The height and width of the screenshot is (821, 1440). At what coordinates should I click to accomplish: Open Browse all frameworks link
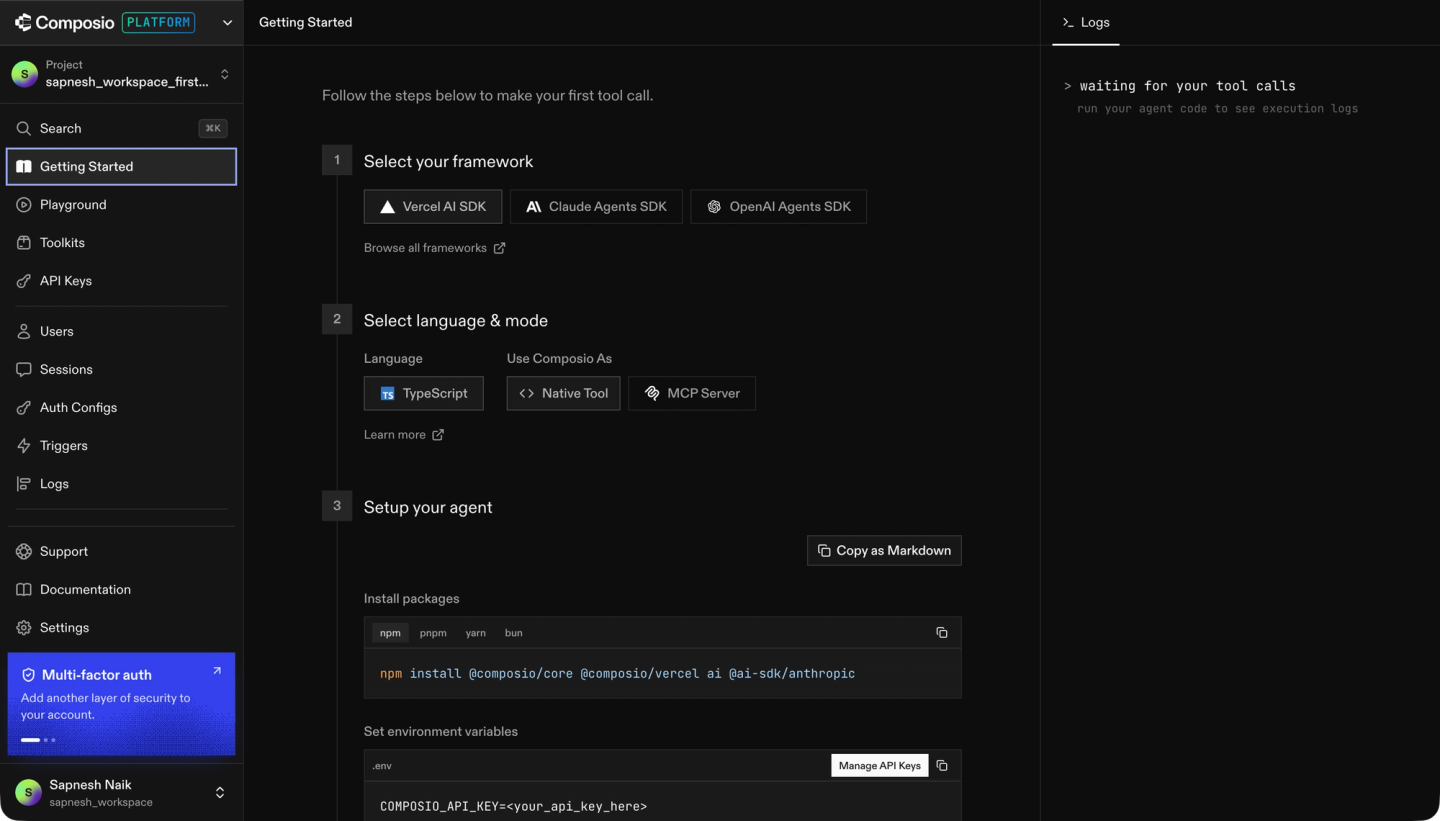pos(435,248)
